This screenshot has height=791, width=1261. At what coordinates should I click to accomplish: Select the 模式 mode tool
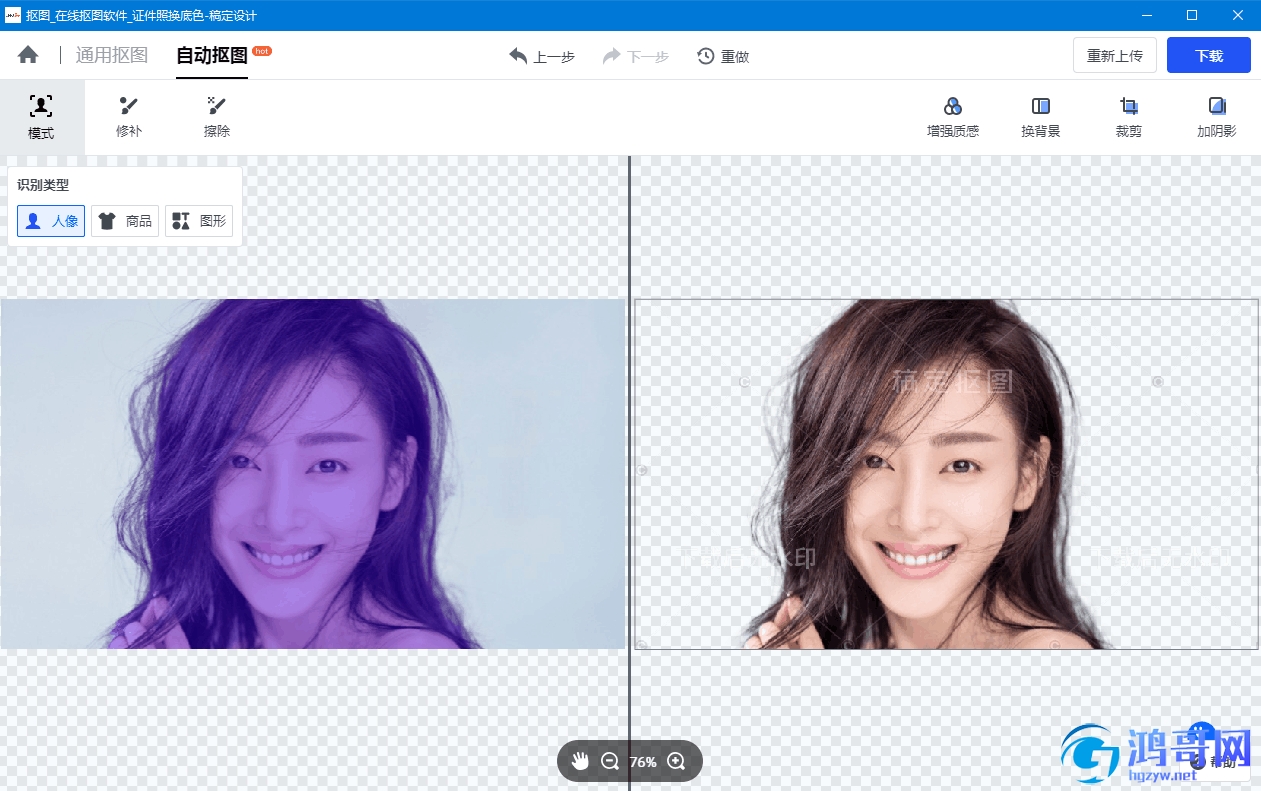pos(41,117)
